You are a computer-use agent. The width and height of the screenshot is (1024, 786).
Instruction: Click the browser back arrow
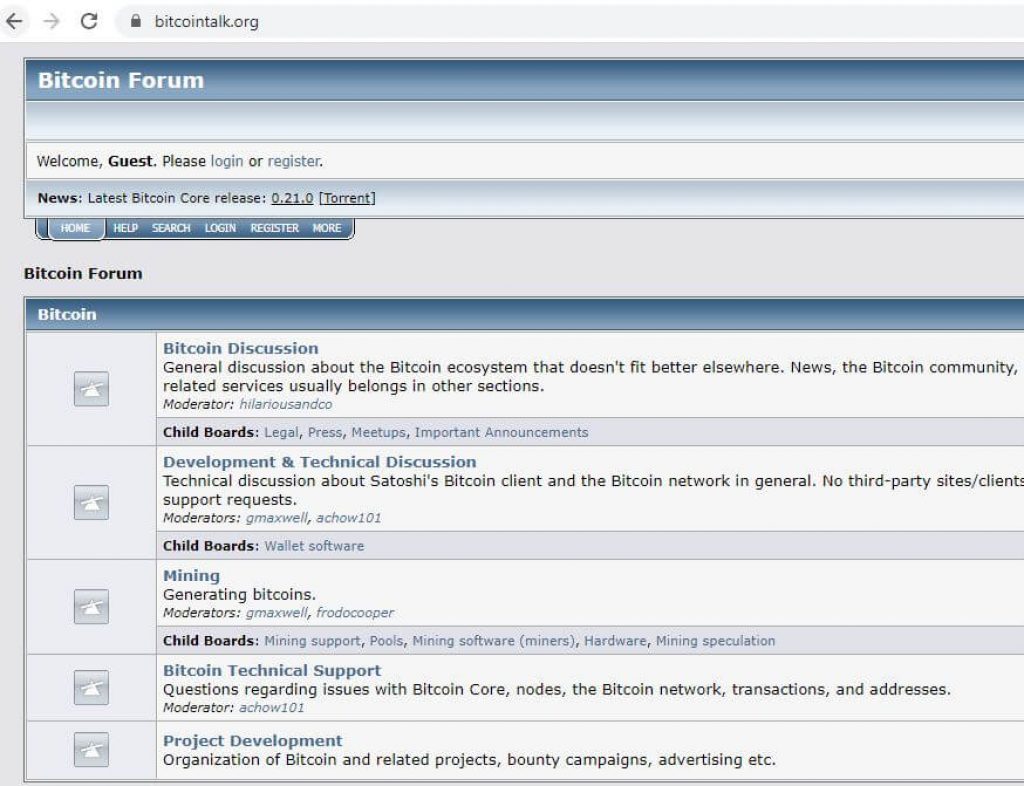[x=14, y=21]
